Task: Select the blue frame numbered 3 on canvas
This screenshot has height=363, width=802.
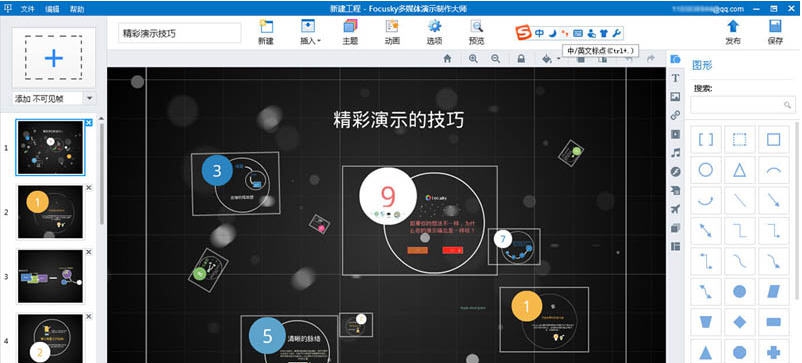Action: [x=235, y=184]
